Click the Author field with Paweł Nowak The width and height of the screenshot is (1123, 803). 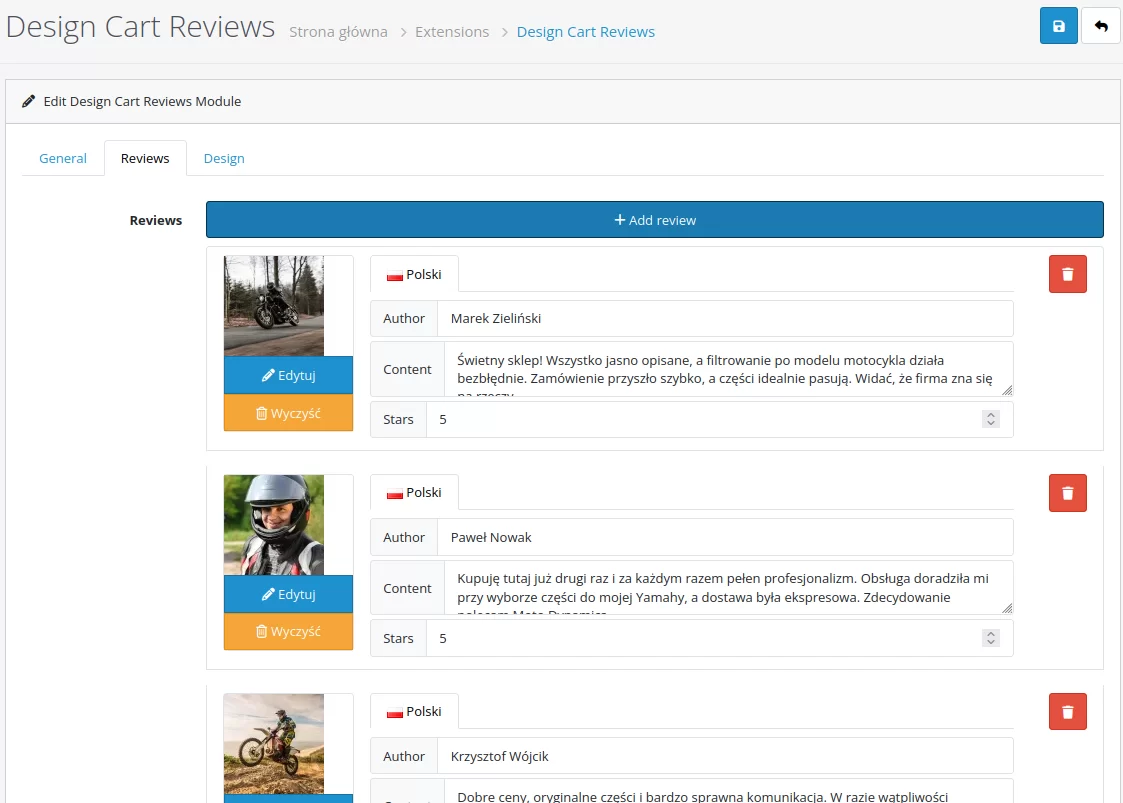[725, 537]
